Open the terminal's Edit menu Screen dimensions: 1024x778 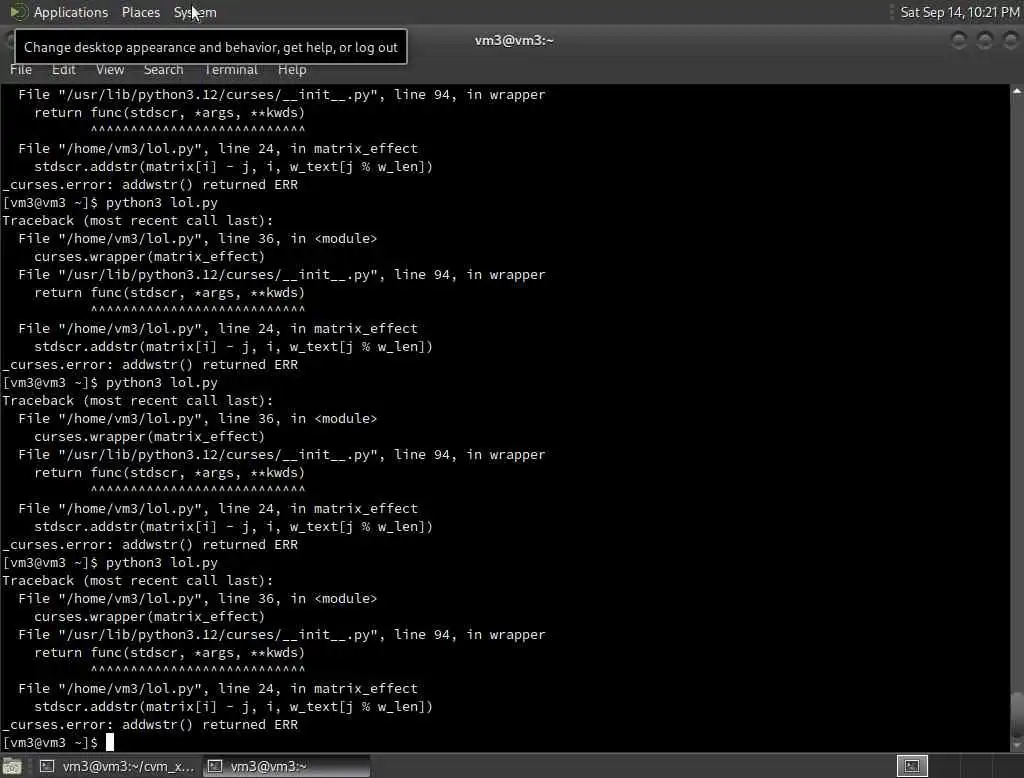pyautogui.click(x=63, y=70)
